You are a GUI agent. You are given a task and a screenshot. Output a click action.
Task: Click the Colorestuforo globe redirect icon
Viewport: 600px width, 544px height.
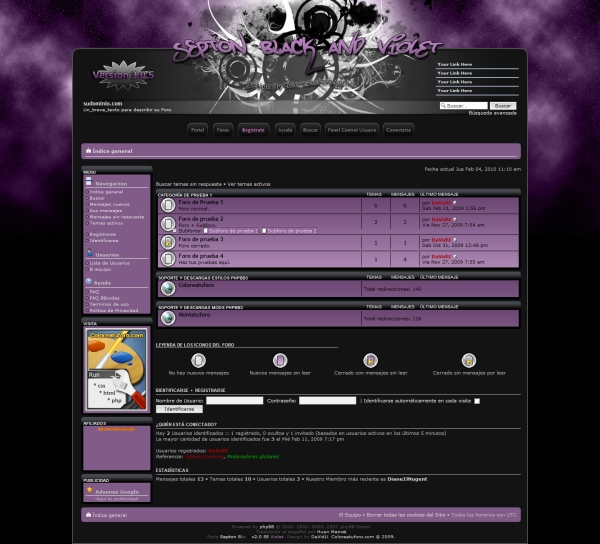[168, 288]
